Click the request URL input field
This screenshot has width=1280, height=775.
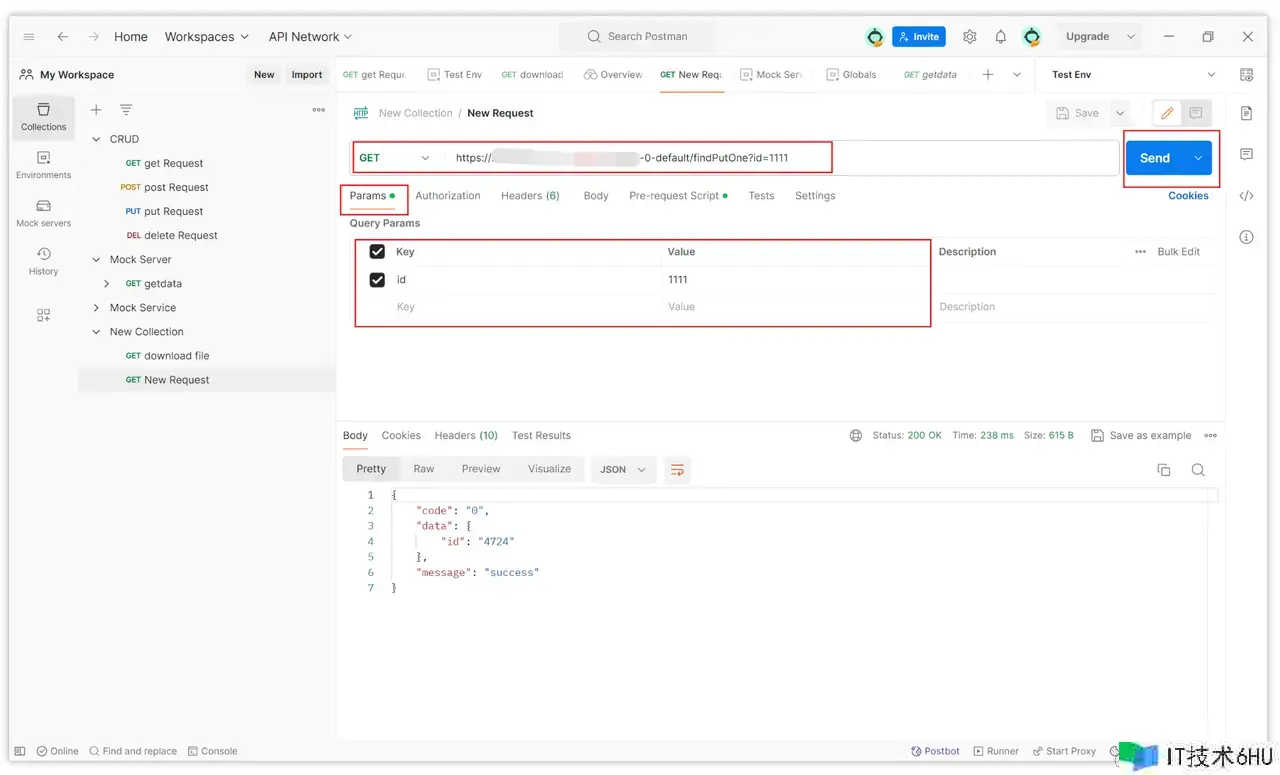[780, 158]
